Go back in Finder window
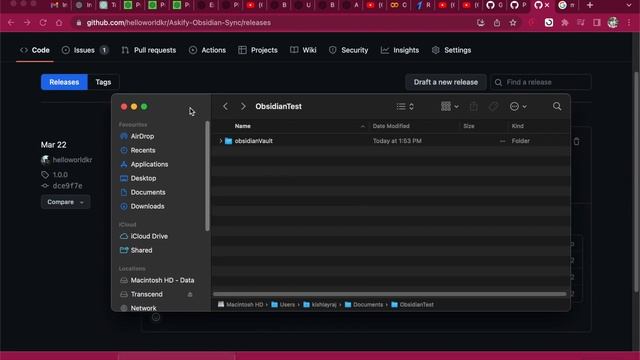Viewport: 640px width, 360px height. 225,106
